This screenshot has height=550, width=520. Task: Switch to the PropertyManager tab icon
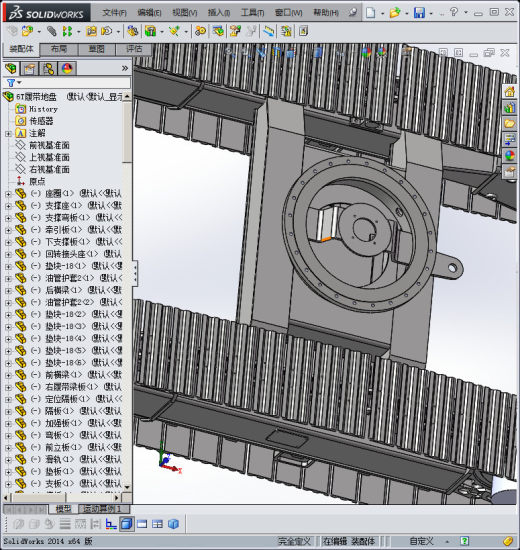click(29, 68)
